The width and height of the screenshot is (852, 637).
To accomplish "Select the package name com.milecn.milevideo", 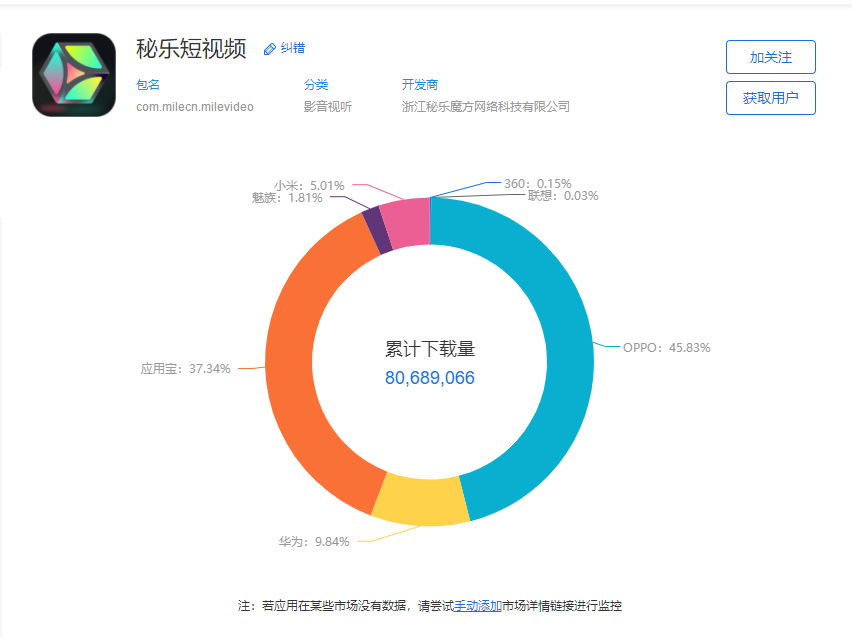I will tap(194, 105).
